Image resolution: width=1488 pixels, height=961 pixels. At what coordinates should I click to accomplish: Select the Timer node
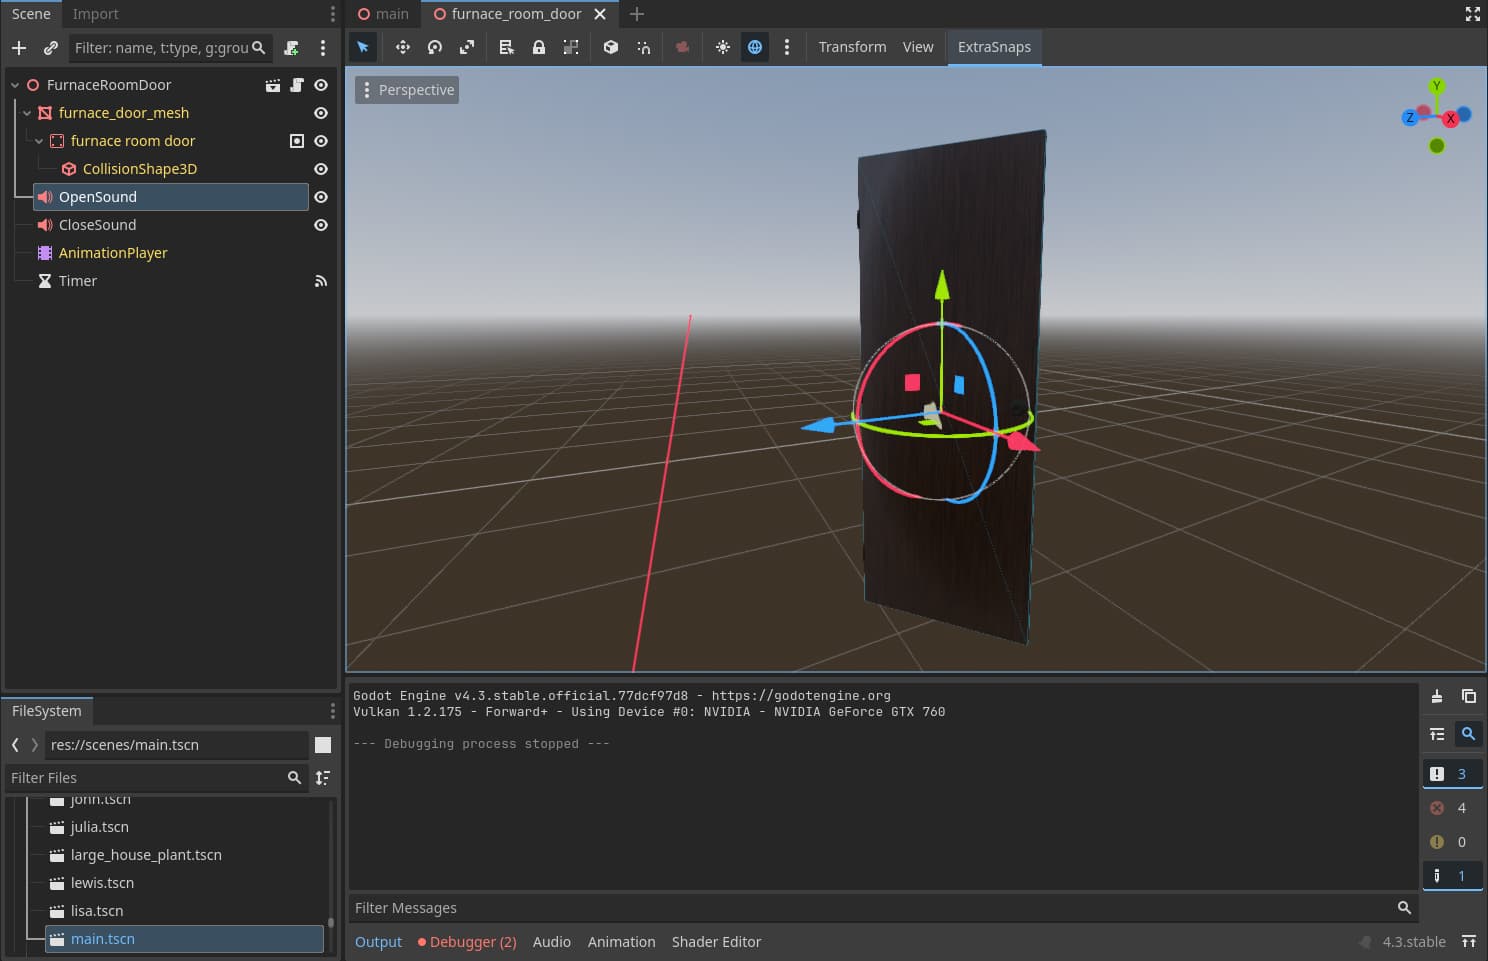tap(78, 281)
